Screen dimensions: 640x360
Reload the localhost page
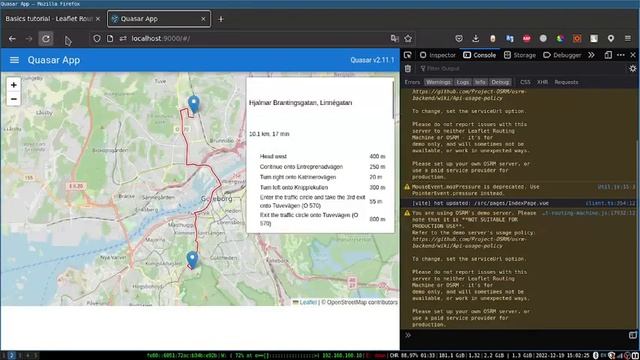pos(46,39)
